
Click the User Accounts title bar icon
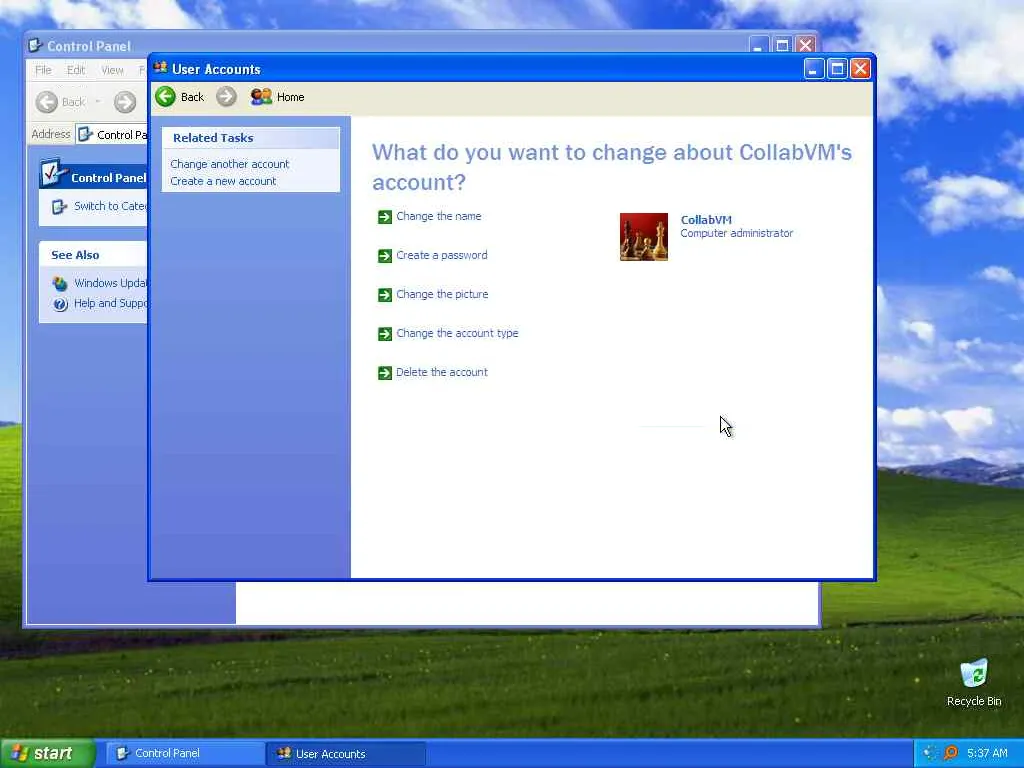[161, 68]
